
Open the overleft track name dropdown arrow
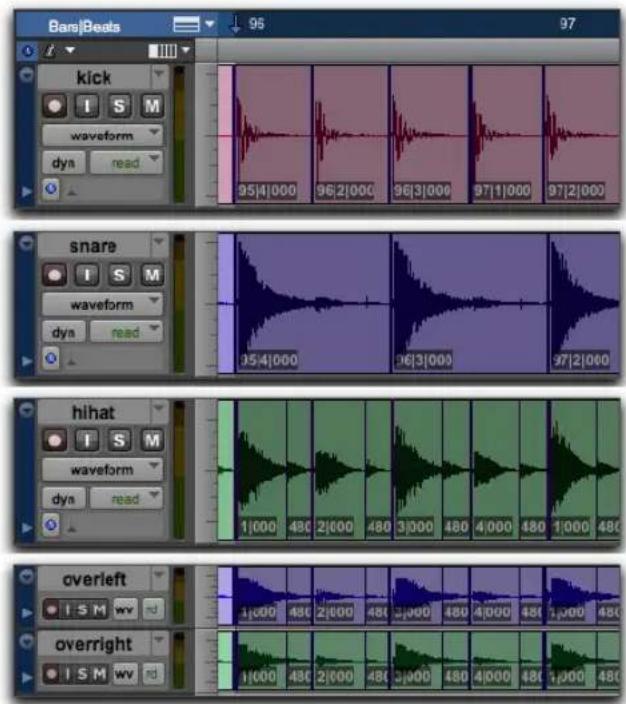[x=159, y=575]
